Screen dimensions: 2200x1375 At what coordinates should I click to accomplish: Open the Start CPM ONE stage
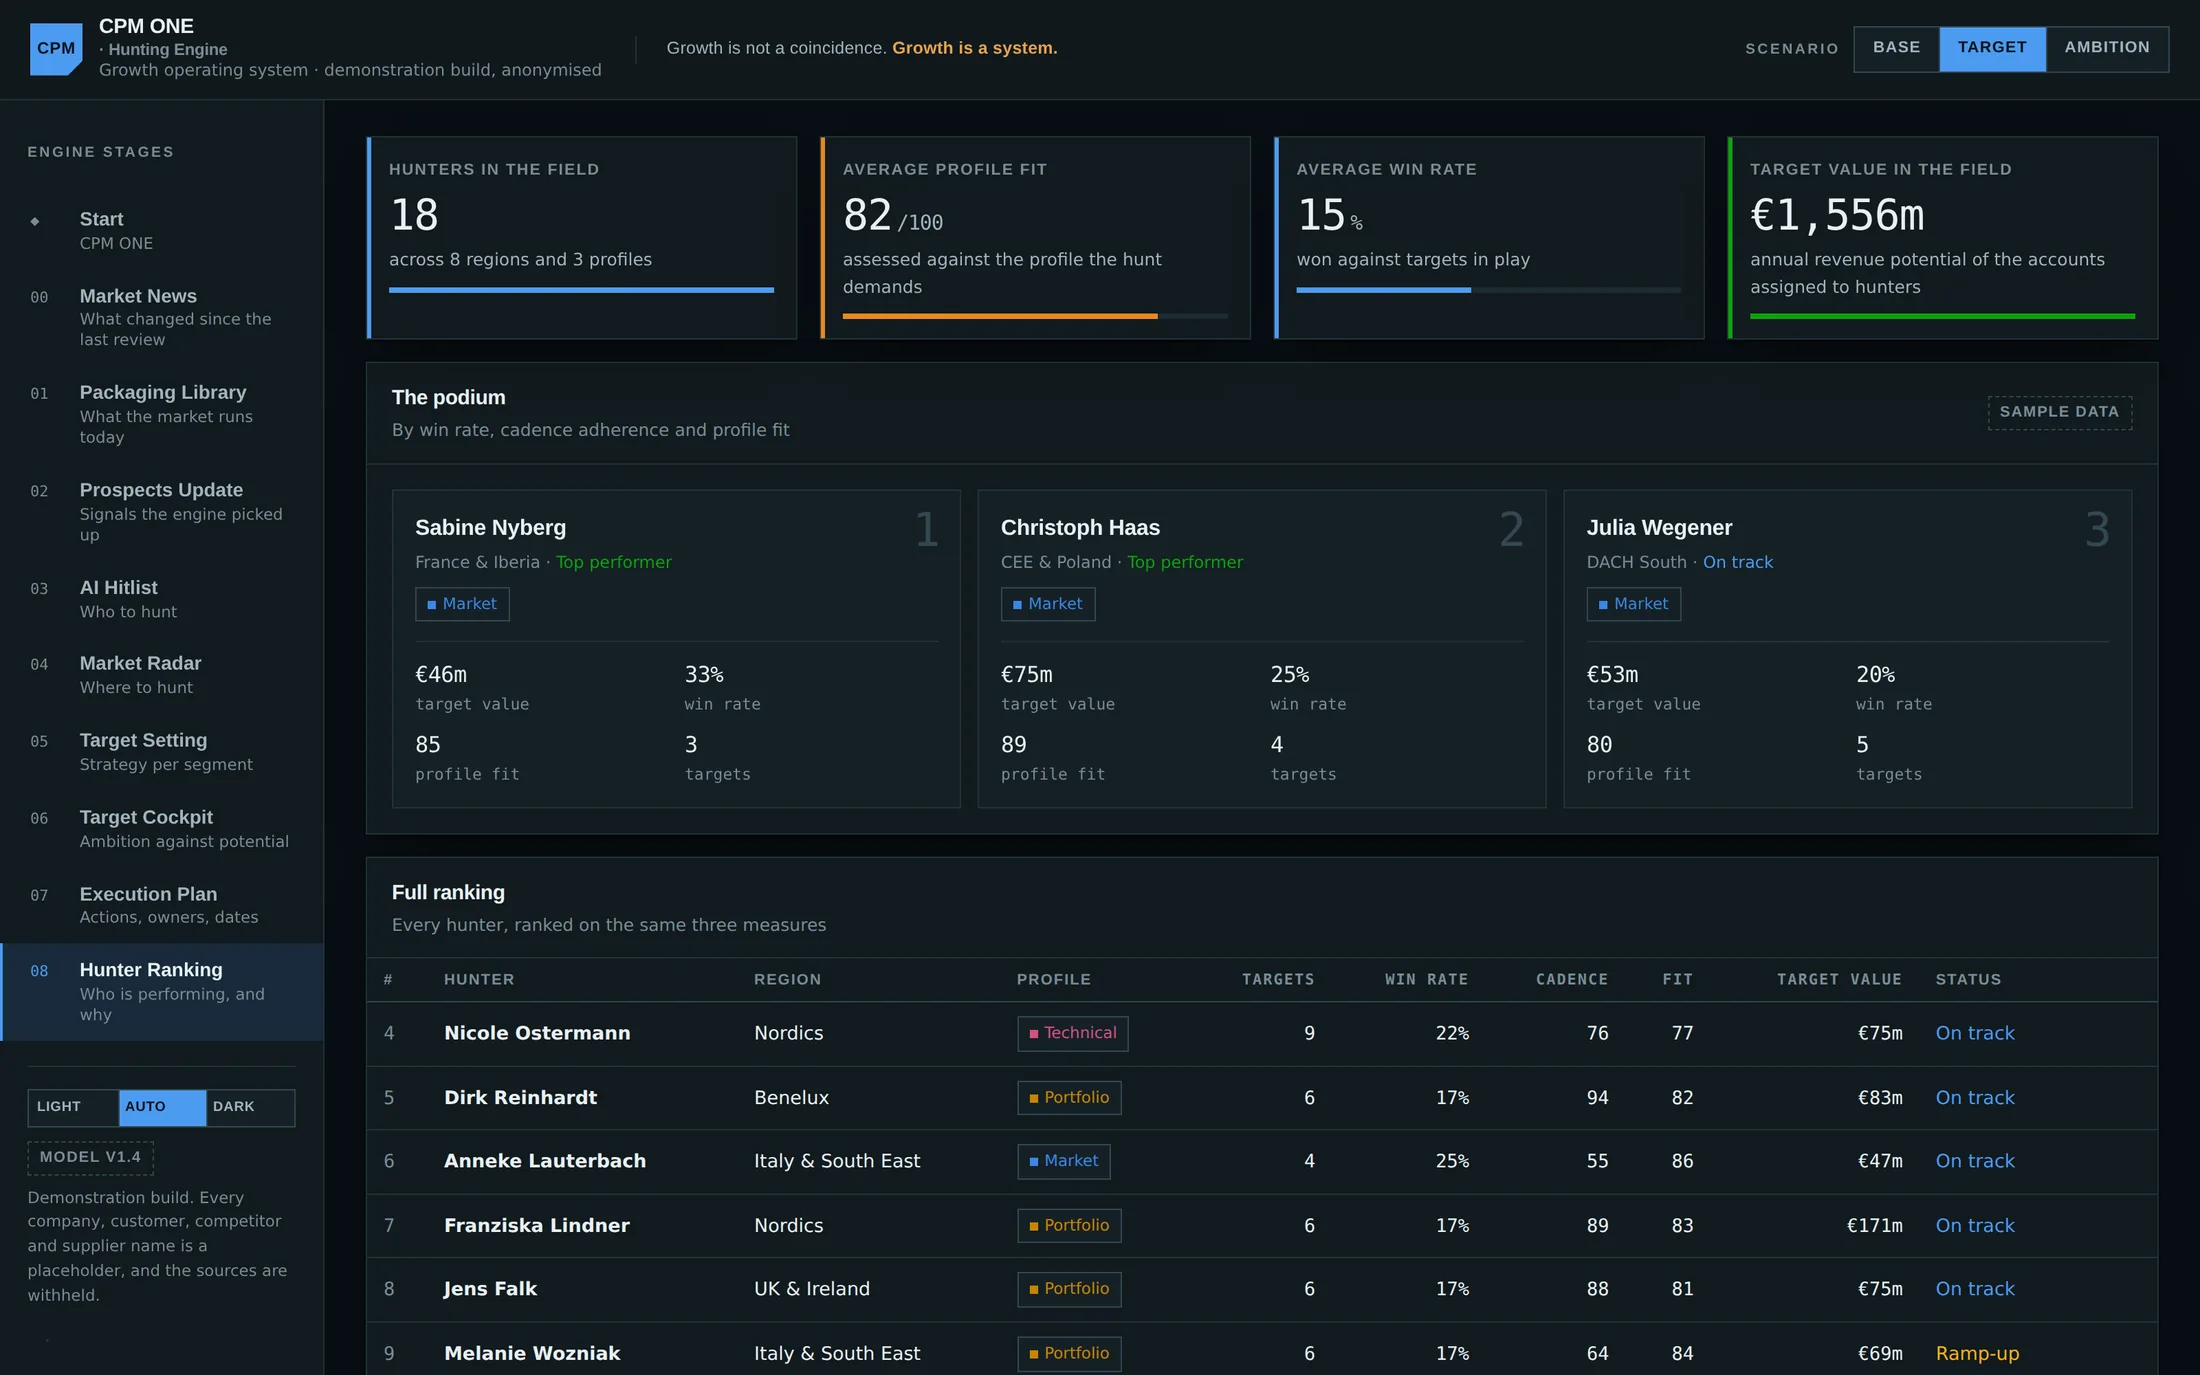(161, 230)
